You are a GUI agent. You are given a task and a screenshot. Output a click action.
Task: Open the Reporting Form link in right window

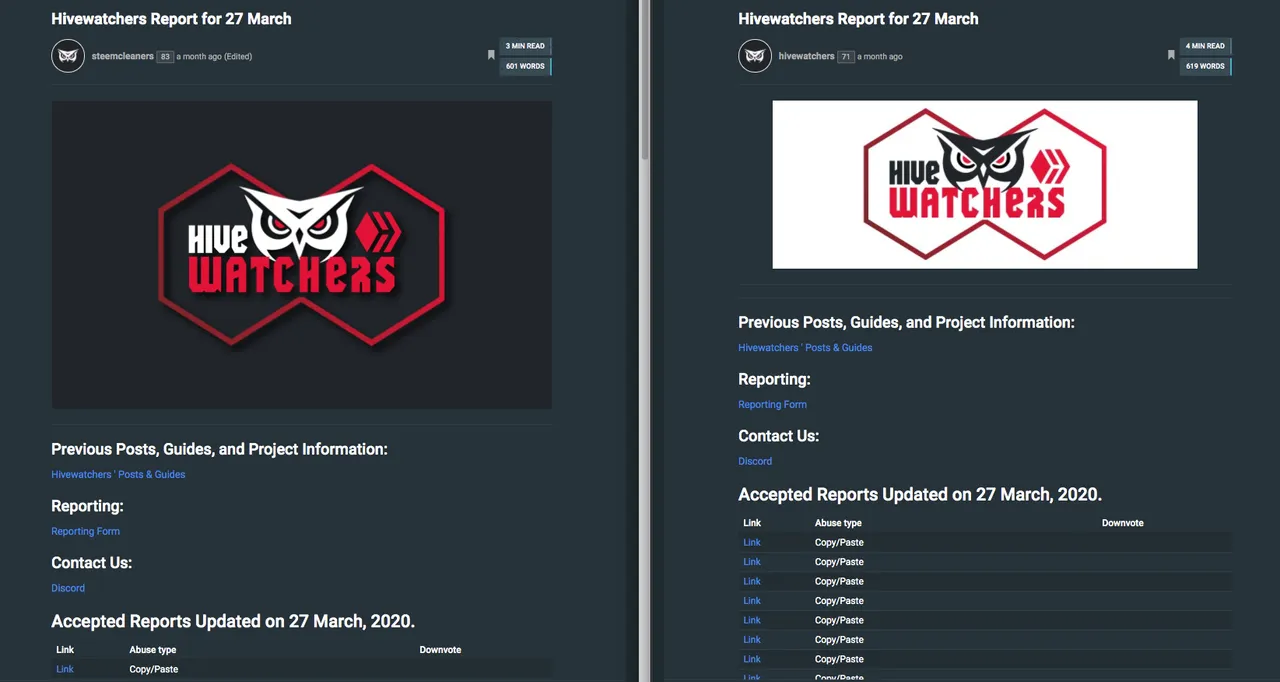773,405
